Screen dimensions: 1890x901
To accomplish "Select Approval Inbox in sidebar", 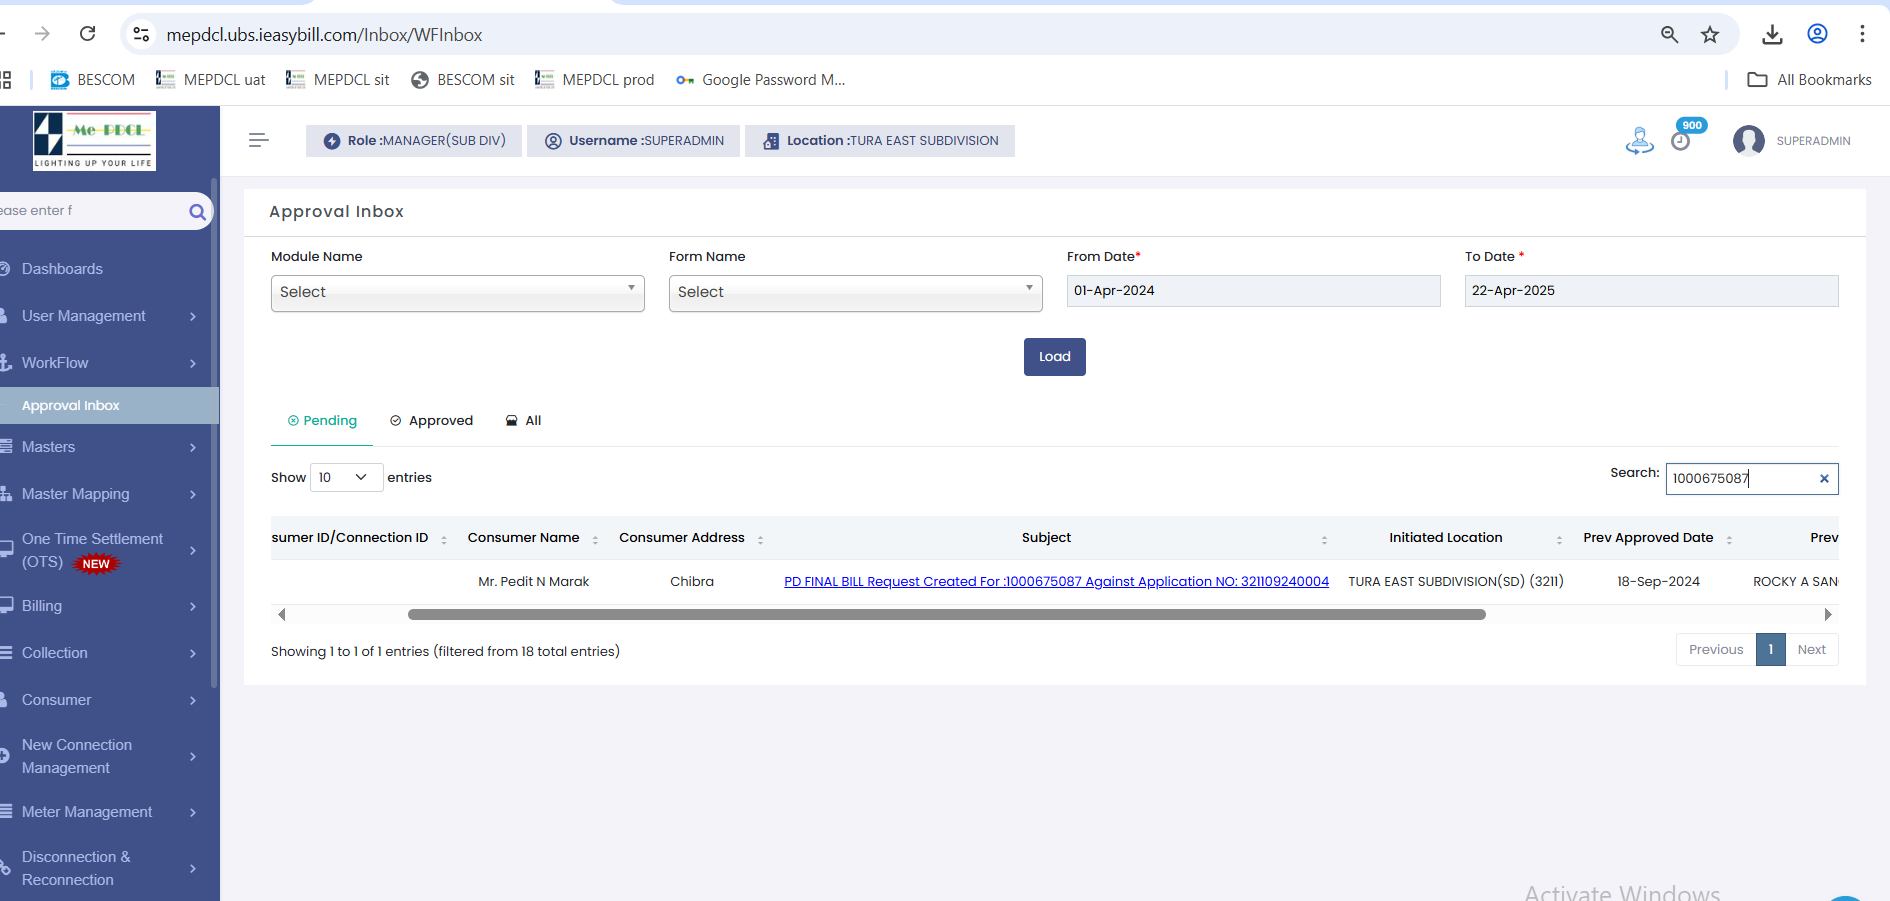I will (x=108, y=405).
